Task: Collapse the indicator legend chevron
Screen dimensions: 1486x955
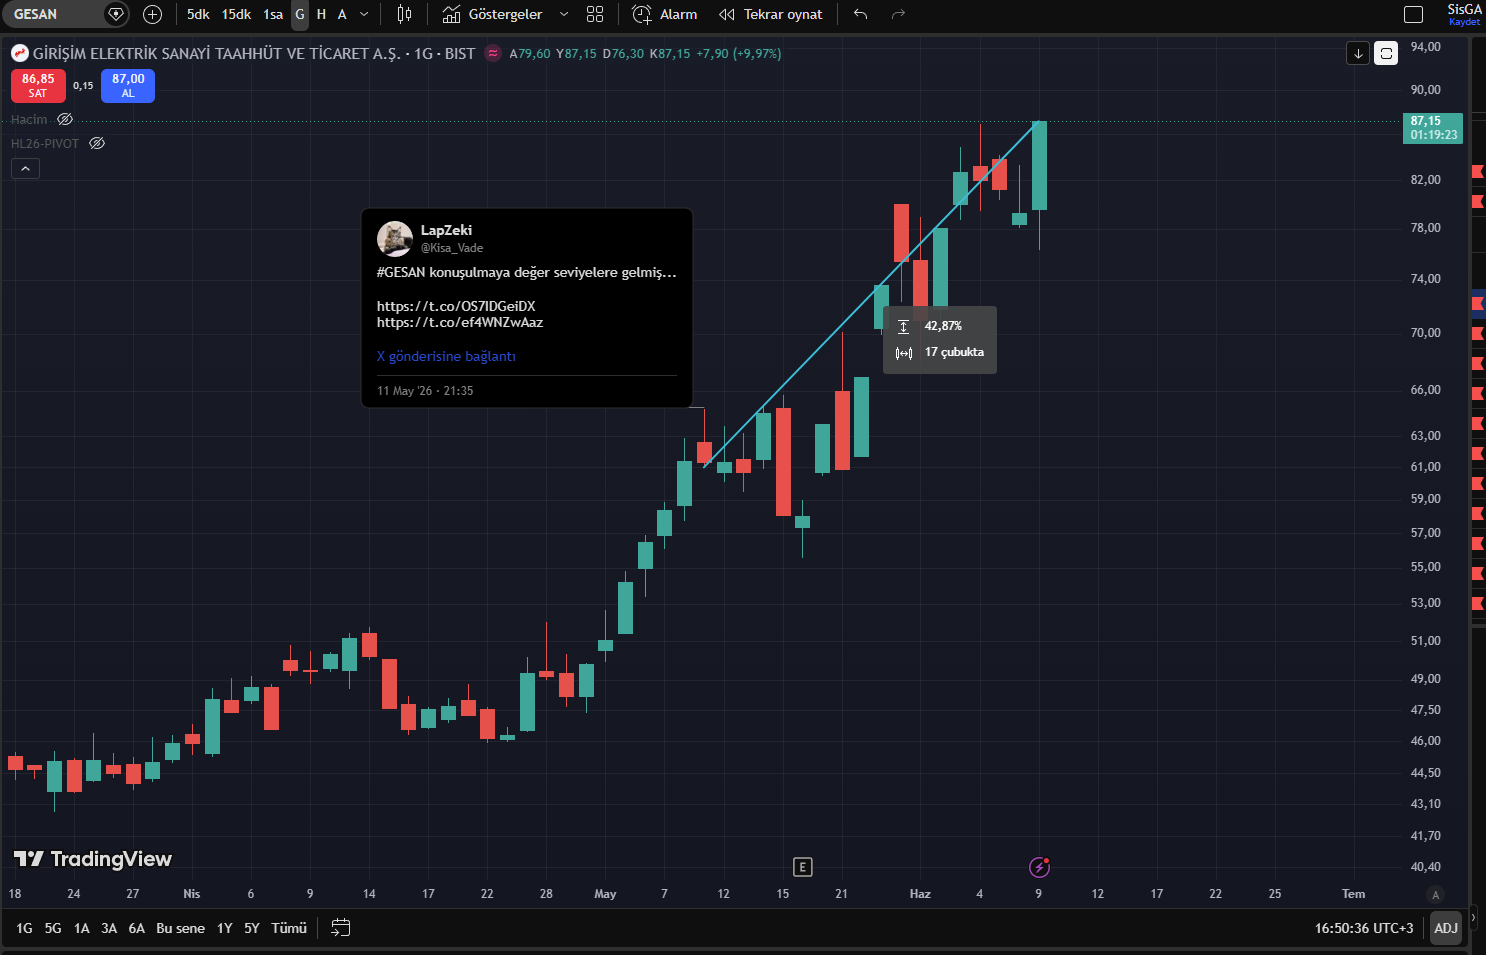Action: click(26, 169)
